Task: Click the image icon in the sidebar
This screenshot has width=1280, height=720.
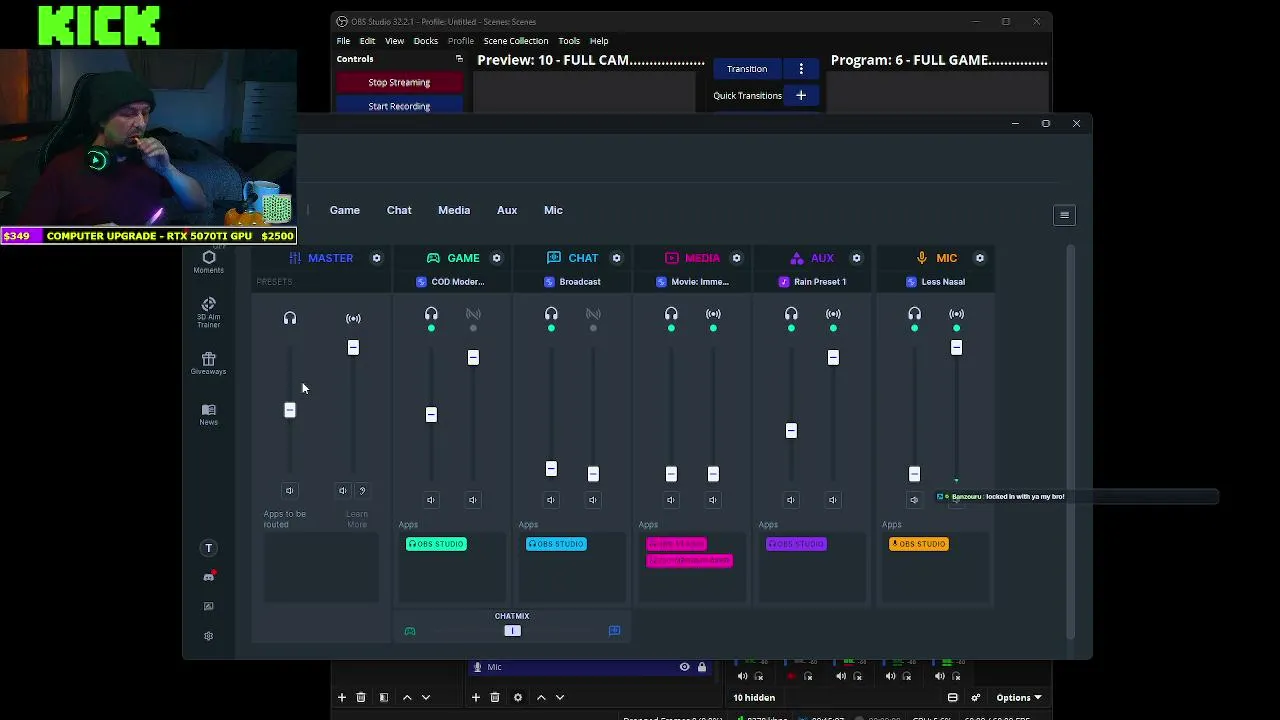Action: 208,606
